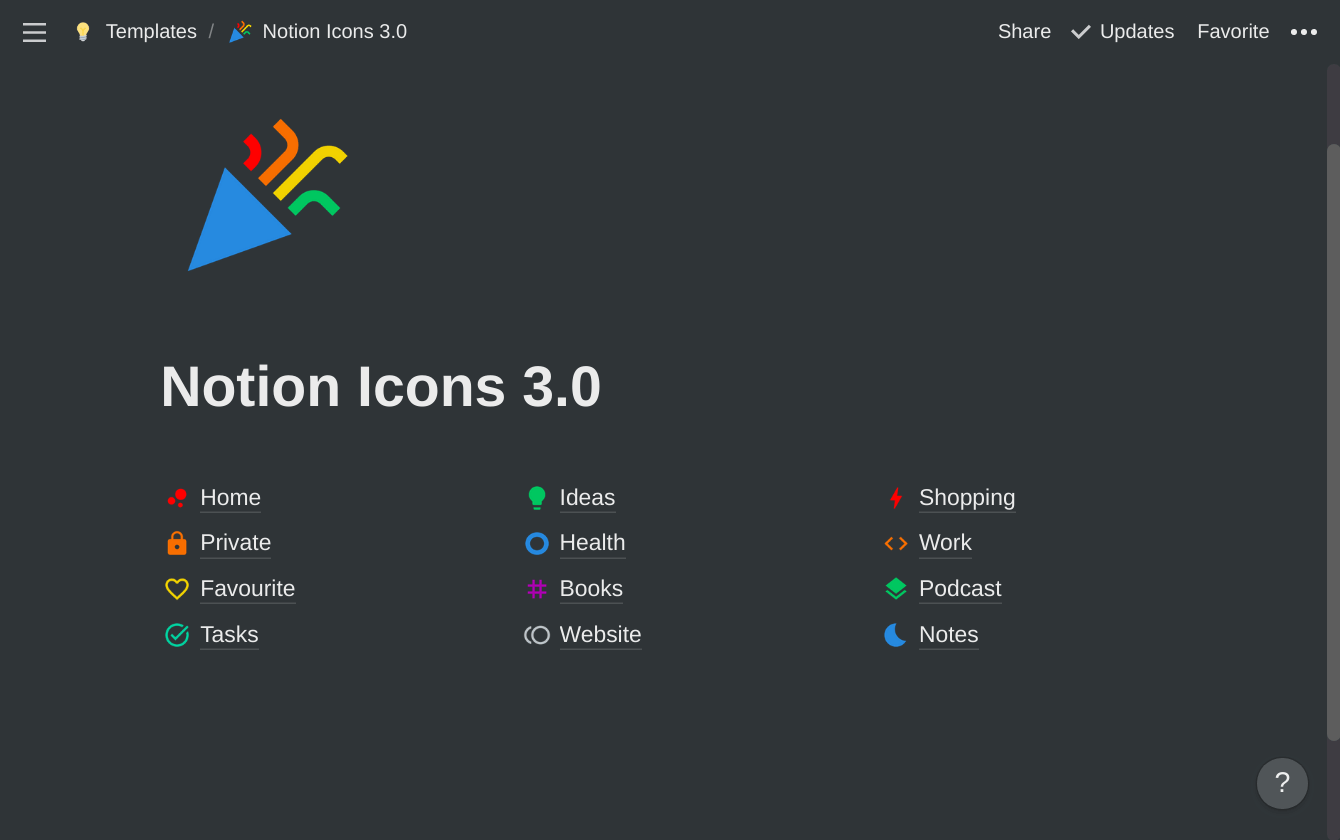Click the red Home page icon
Viewport: 1340px width, 840px height.
[x=177, y=498]
